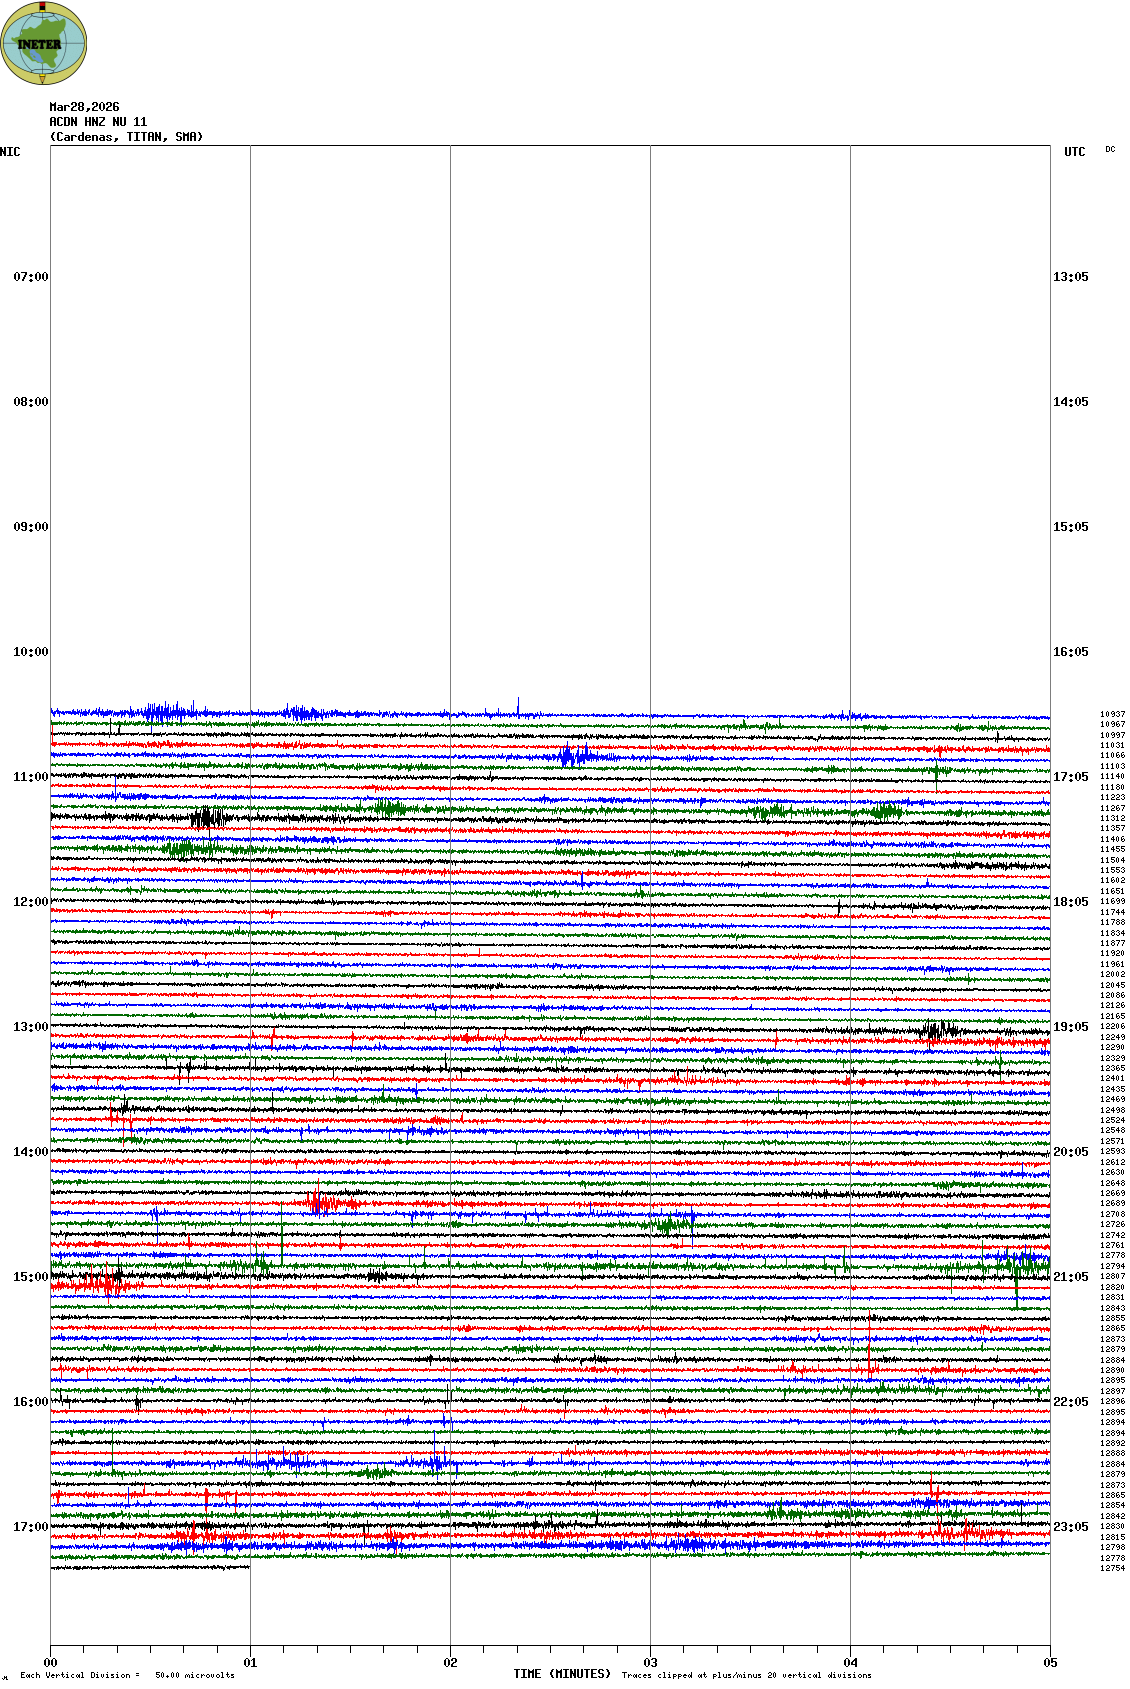Click the 19:05 UTC time marker
This screenshot has width=1130, height=1689.
click(x=1070, y=1027)
